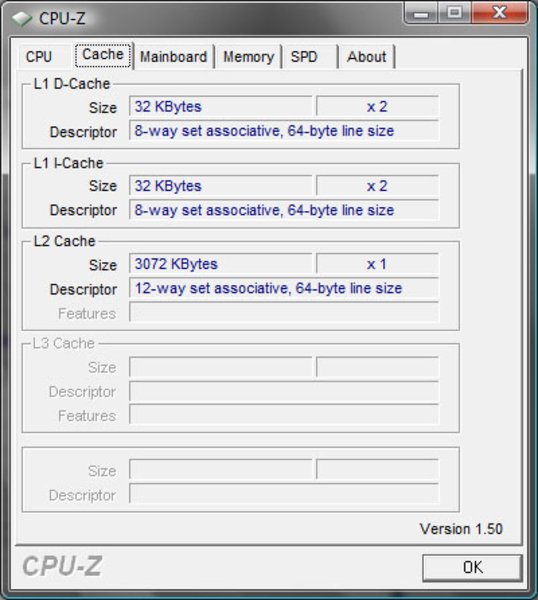Click the L1 D-Cache x 2 multiplier field
The height and width of the screenshot is (600, 538).
coord(377,106)
